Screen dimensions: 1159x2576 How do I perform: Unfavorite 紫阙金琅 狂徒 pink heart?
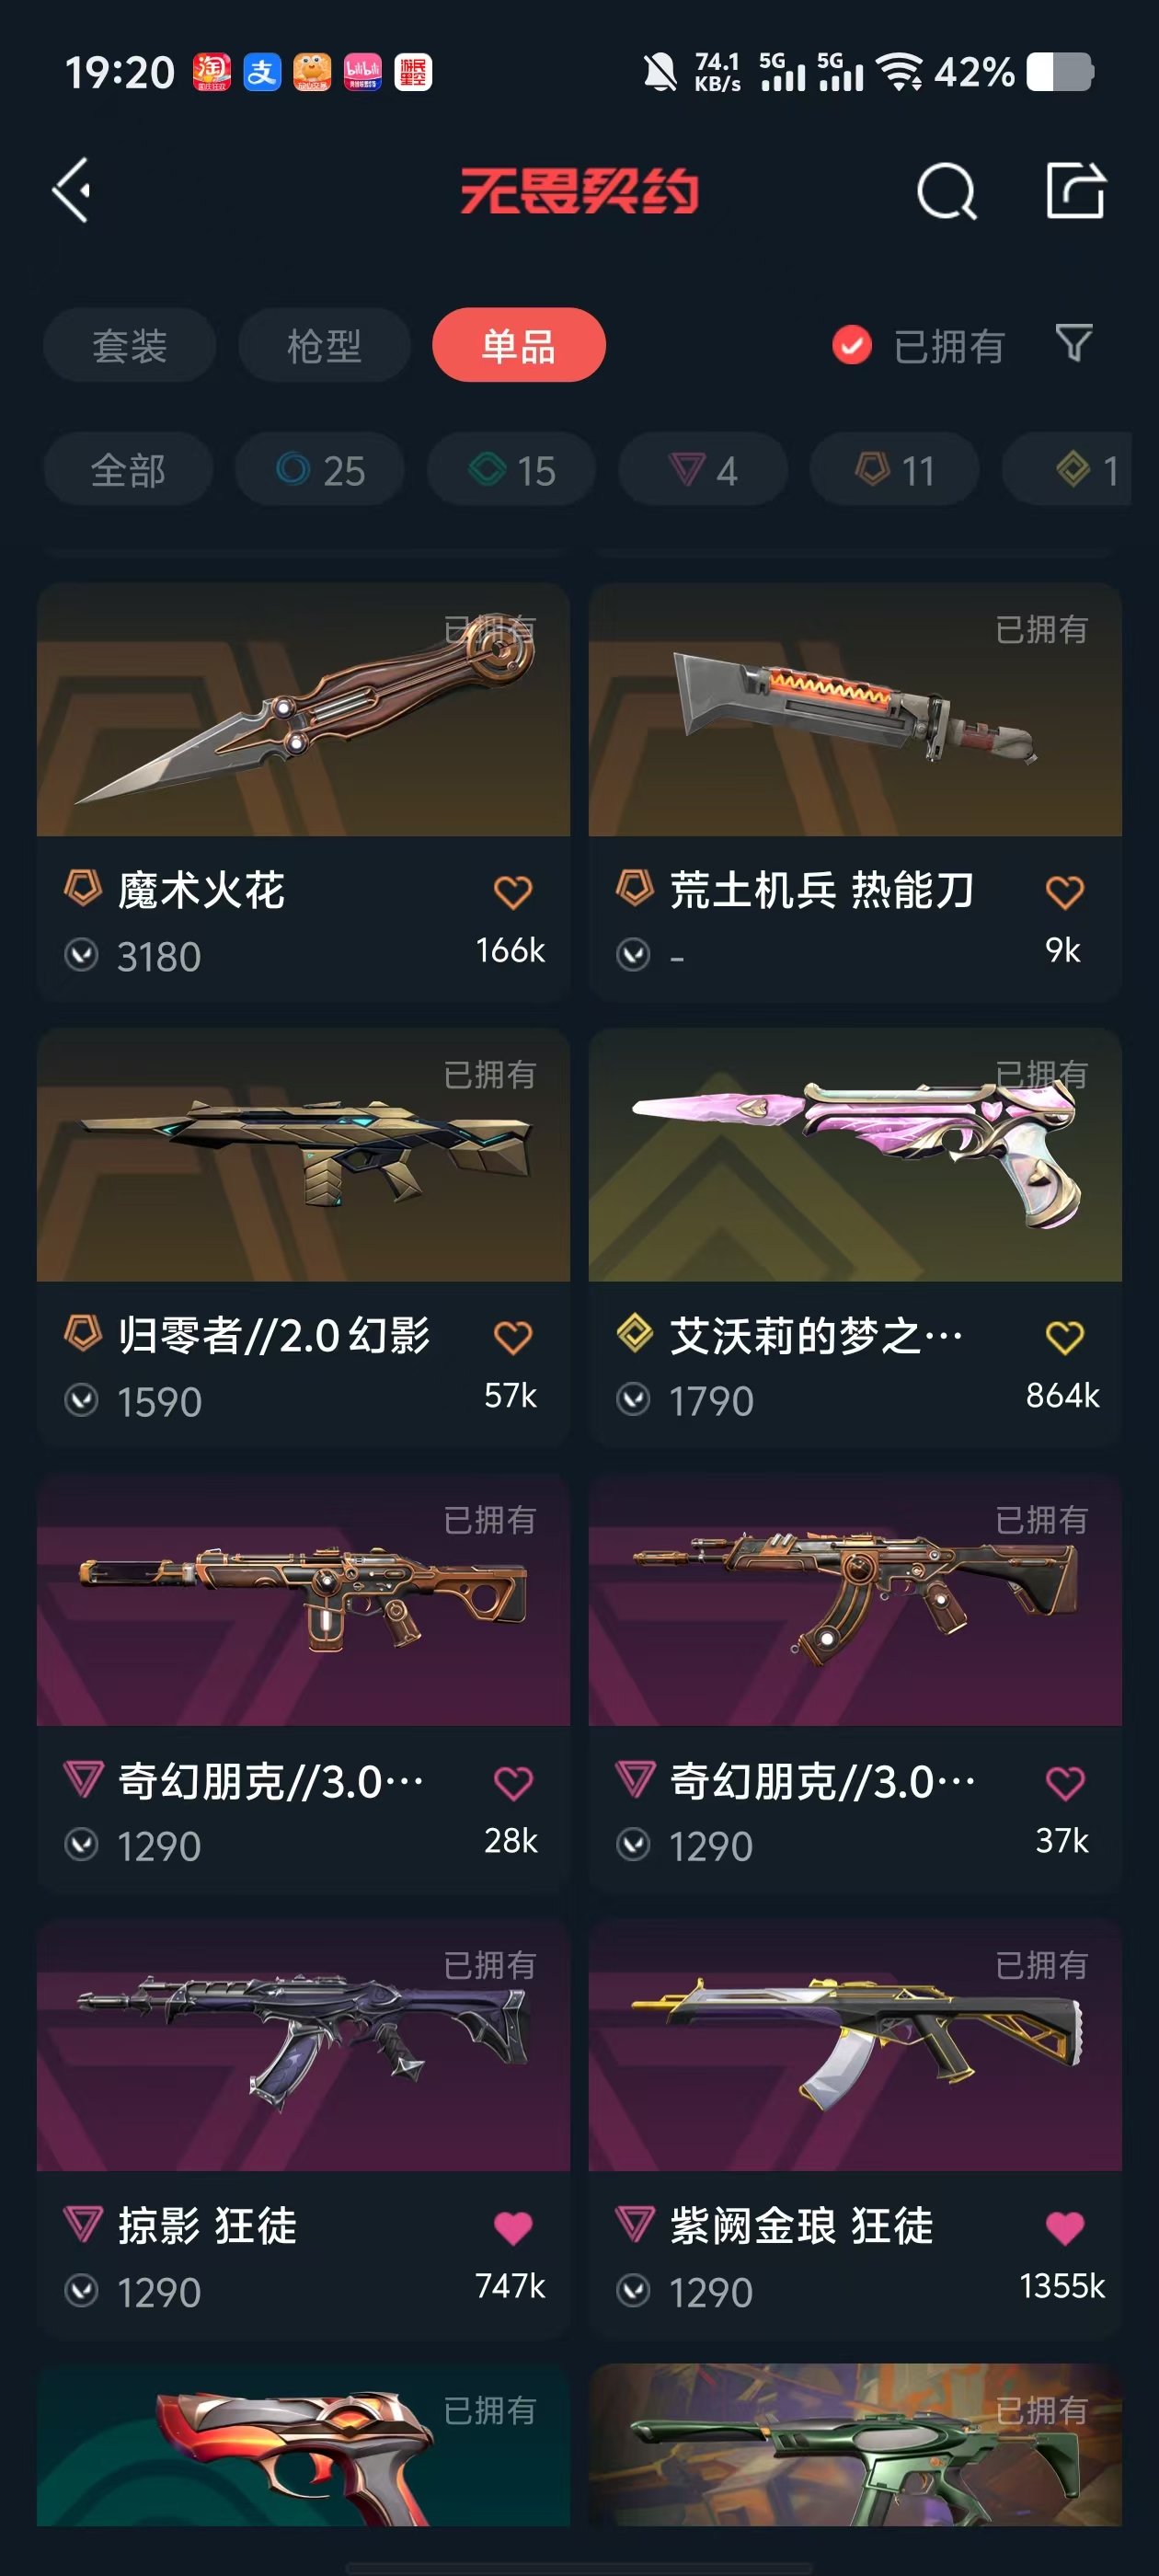tap(1064, 2227)
